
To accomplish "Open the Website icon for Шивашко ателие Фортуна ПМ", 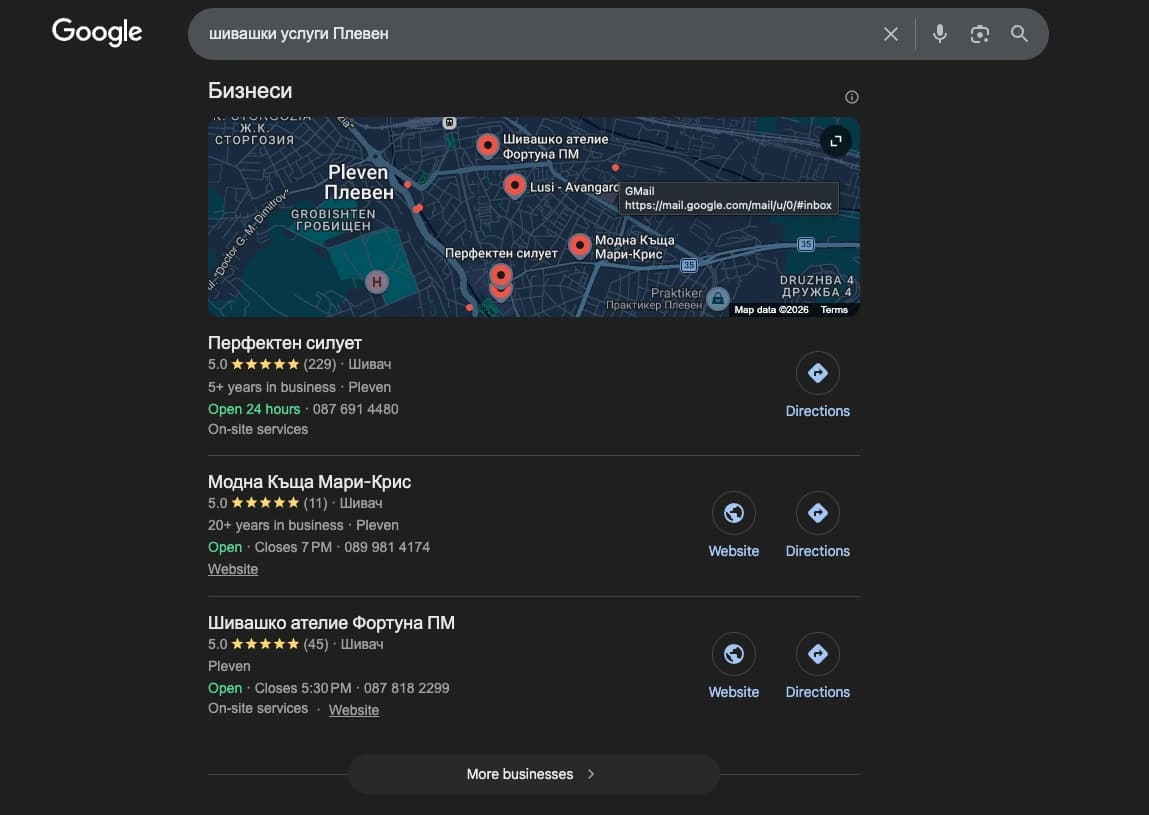I will tap(733, 654).
